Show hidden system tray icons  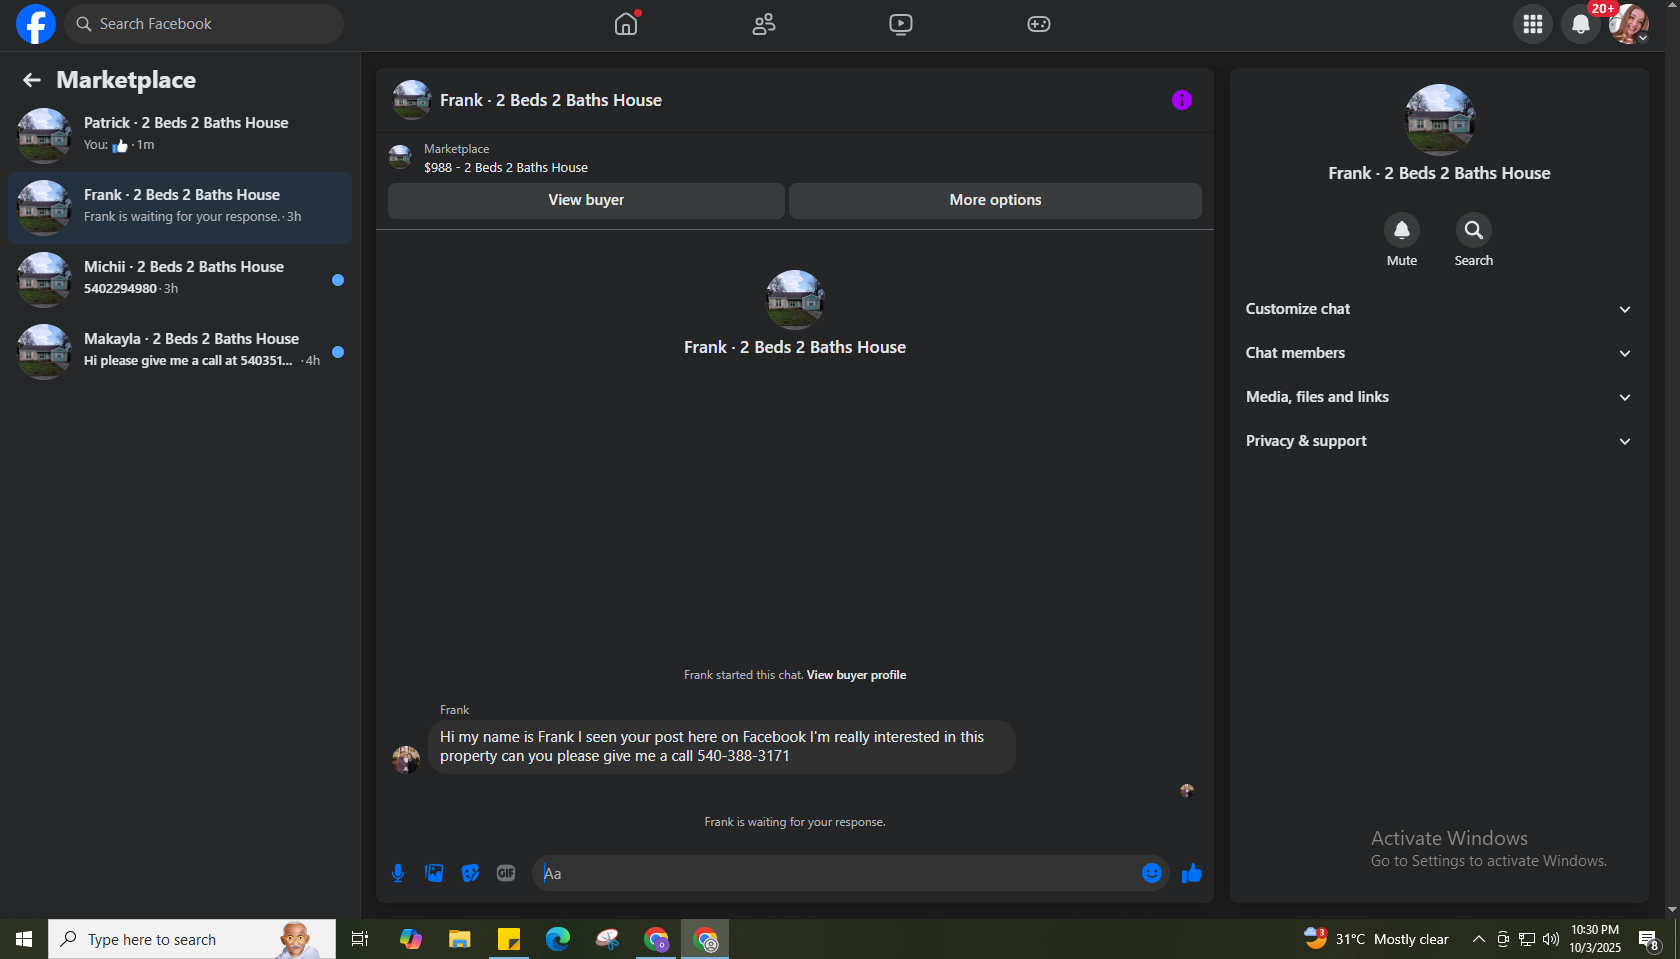(1479, 939)
